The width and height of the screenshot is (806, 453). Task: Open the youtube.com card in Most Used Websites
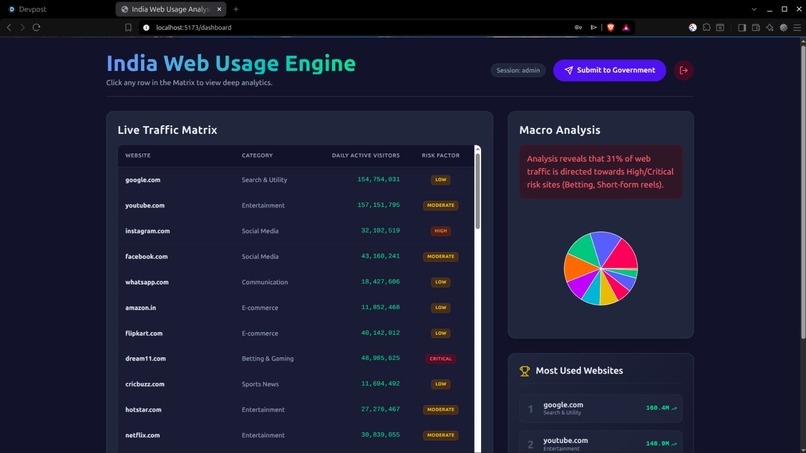click(x=600, y=443)
